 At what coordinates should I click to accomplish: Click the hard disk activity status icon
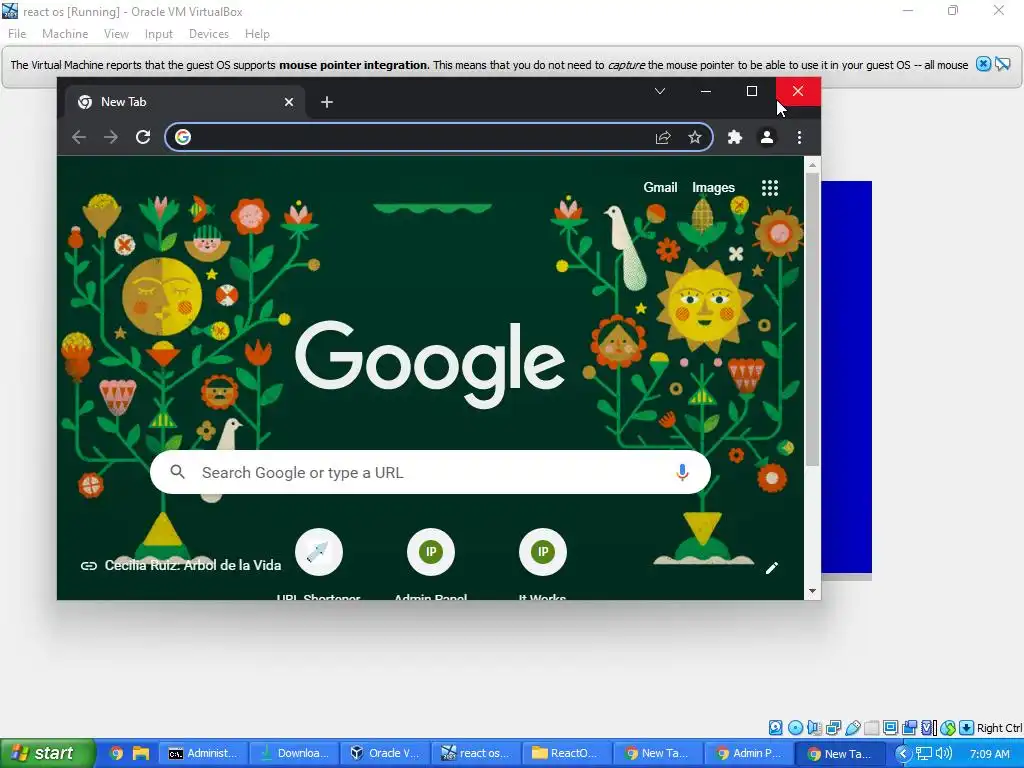tap(775, 728)
